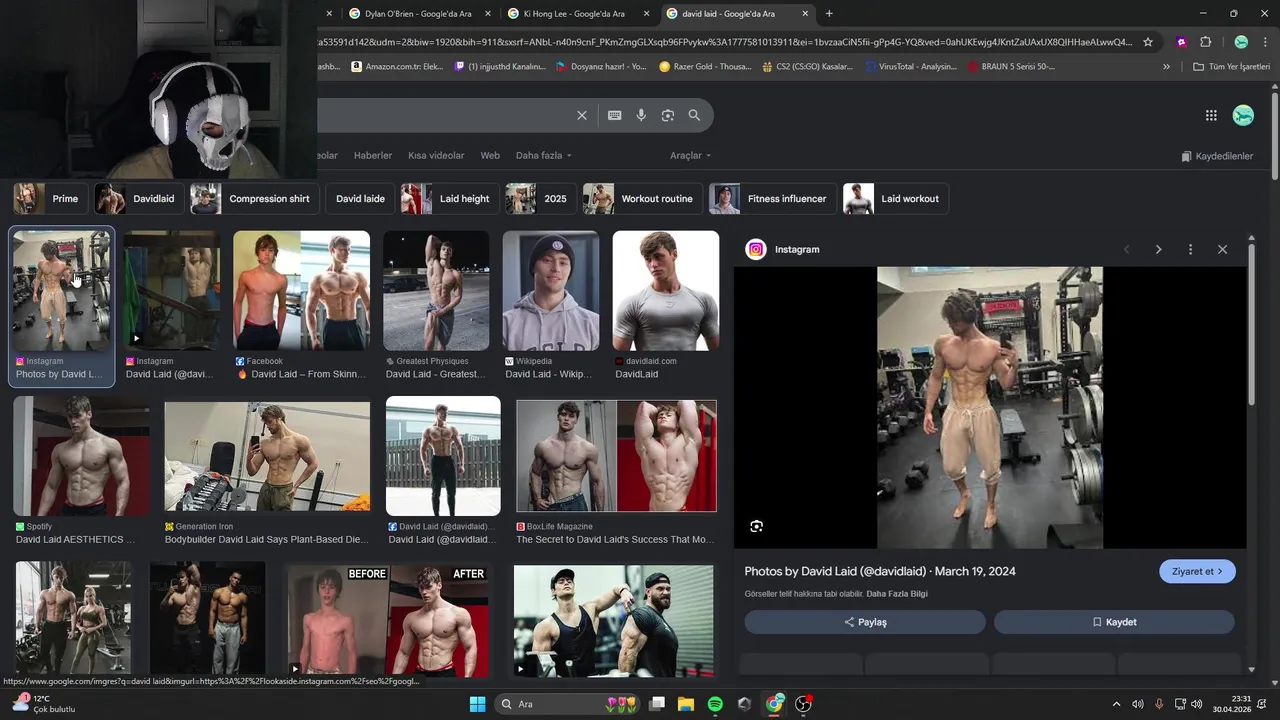
Task: Open Task View on the taskbar
Action: [x=657, y=704]
